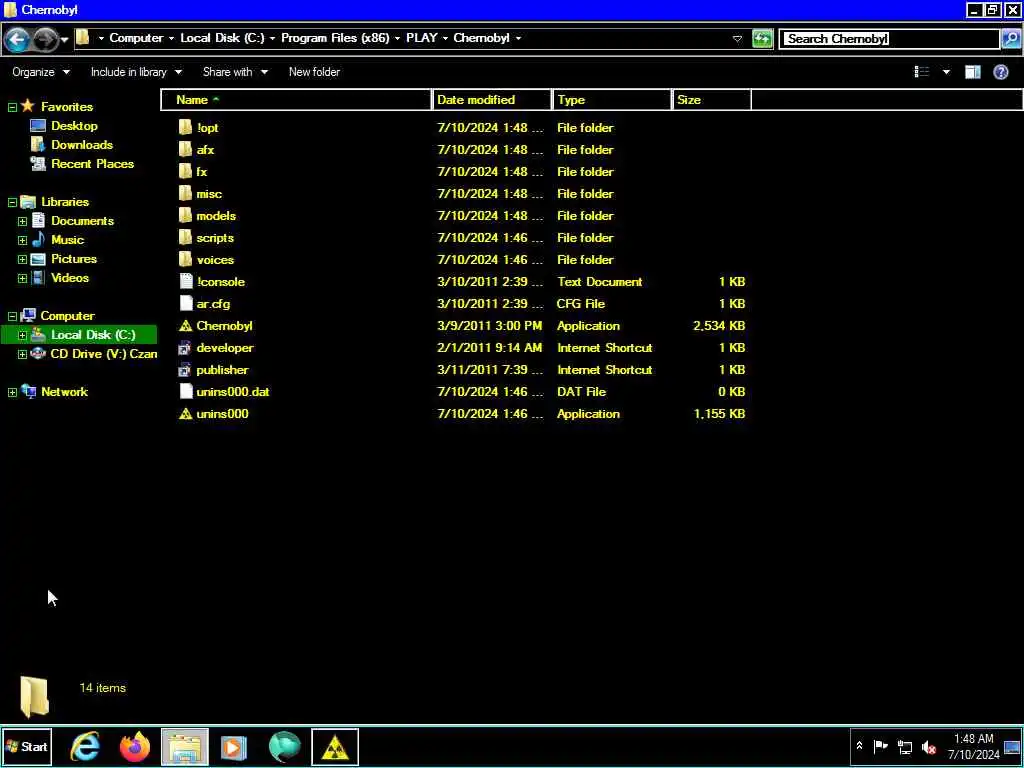Screen dimensions: 1024x768
Task: Expand the Local Disk (C:) node
Action: (22, 335)
